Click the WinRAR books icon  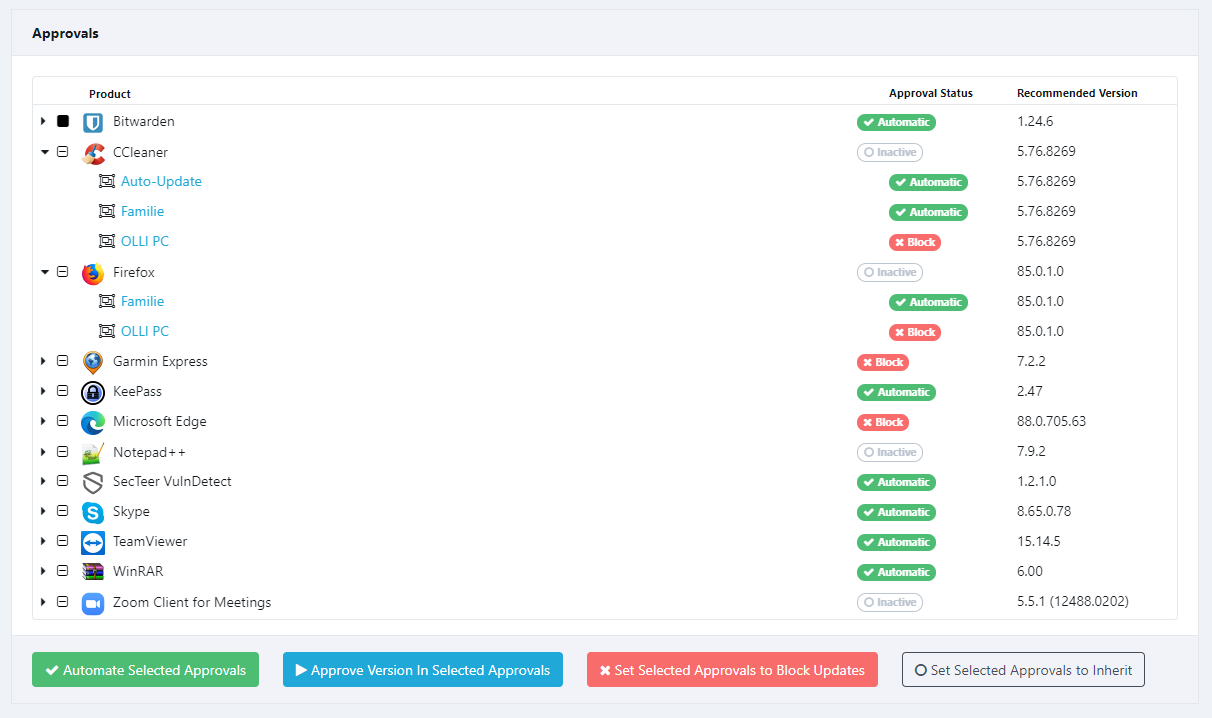(x=93, y=573)
